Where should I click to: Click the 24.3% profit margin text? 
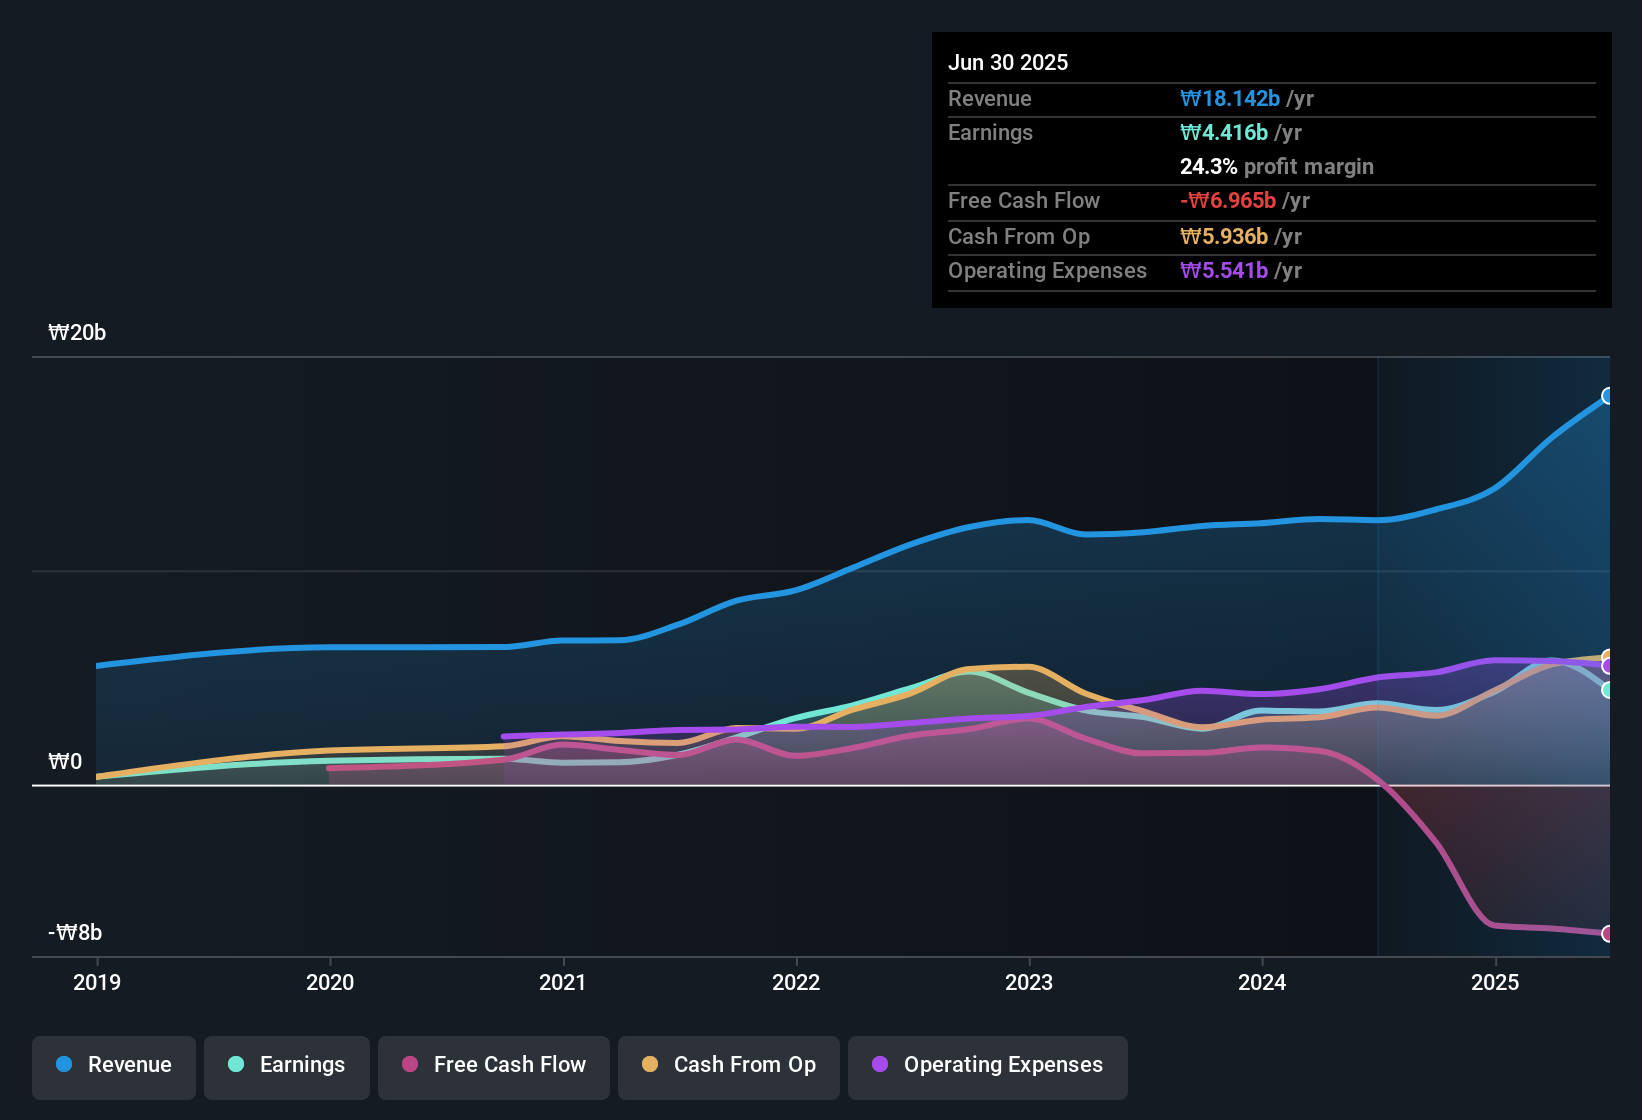tap(1277, 166)
